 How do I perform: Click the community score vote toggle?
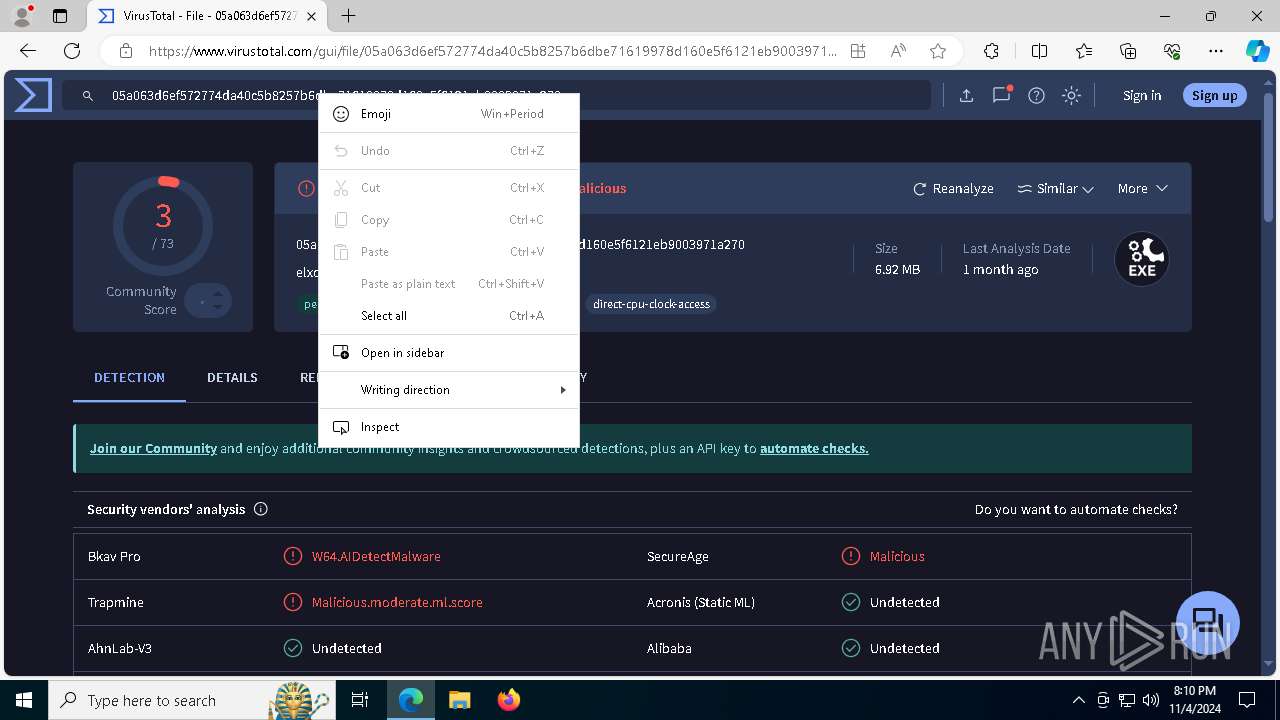click(208, 301)
